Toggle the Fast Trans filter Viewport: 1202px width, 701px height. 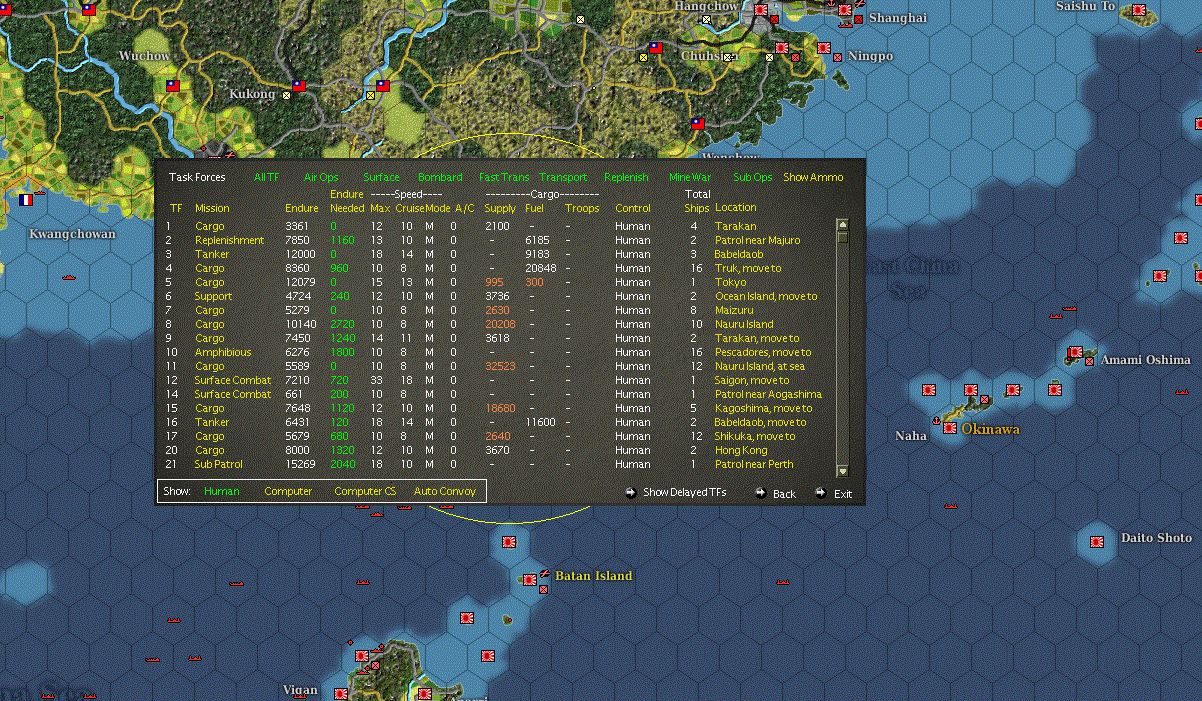[x=504, y=177]
